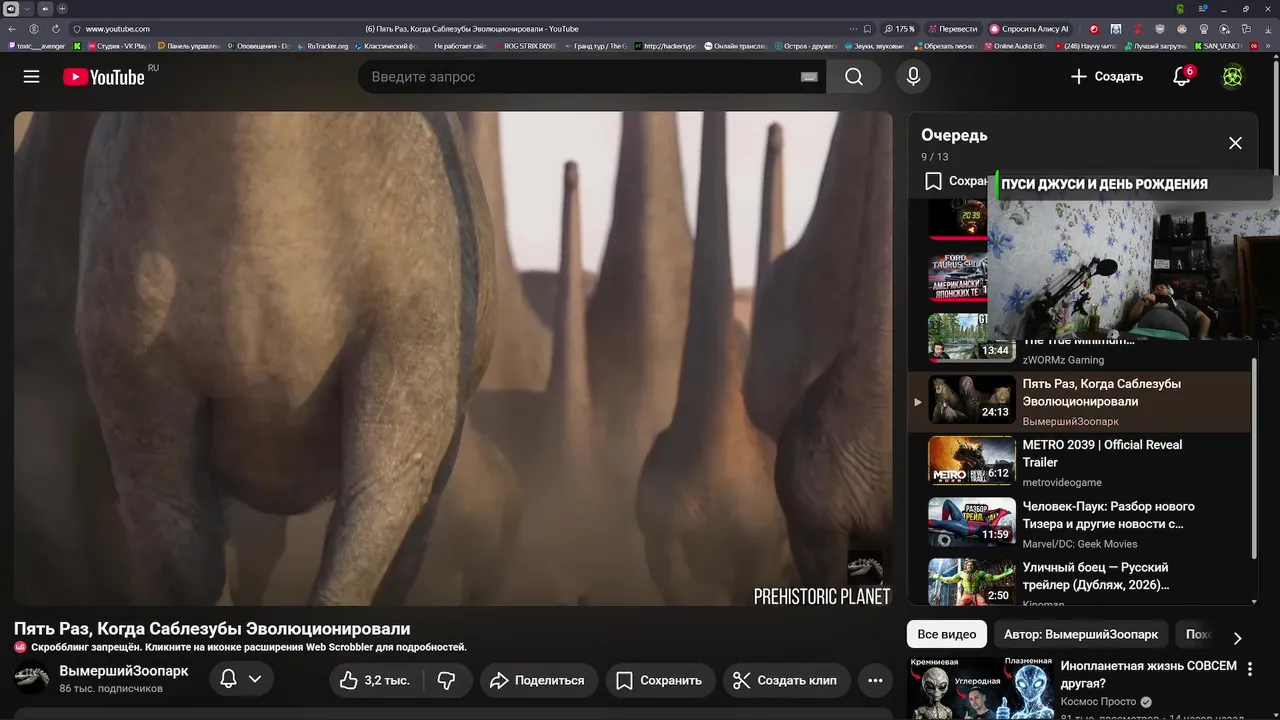Select the Автор: ВымершийЗоопарк chip
The image size is (1280, 720).
(x=1080, y=635)
